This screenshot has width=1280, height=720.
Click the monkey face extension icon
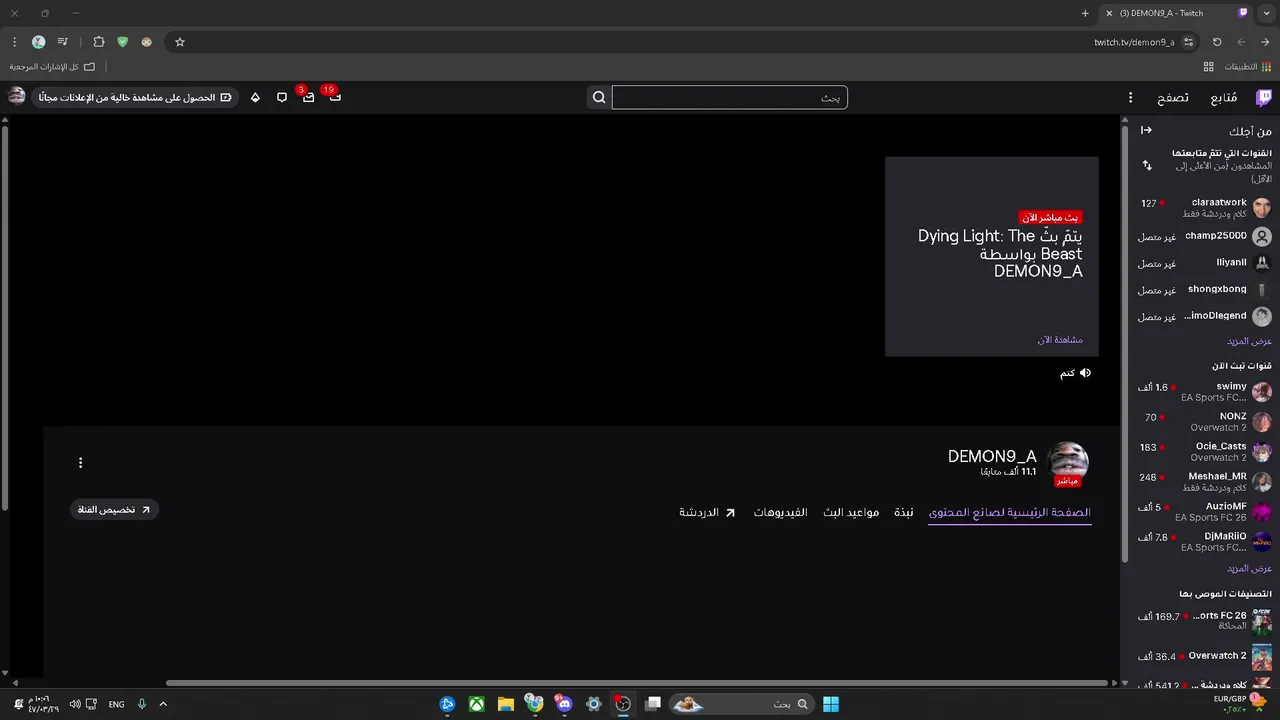tap(147, 42)
